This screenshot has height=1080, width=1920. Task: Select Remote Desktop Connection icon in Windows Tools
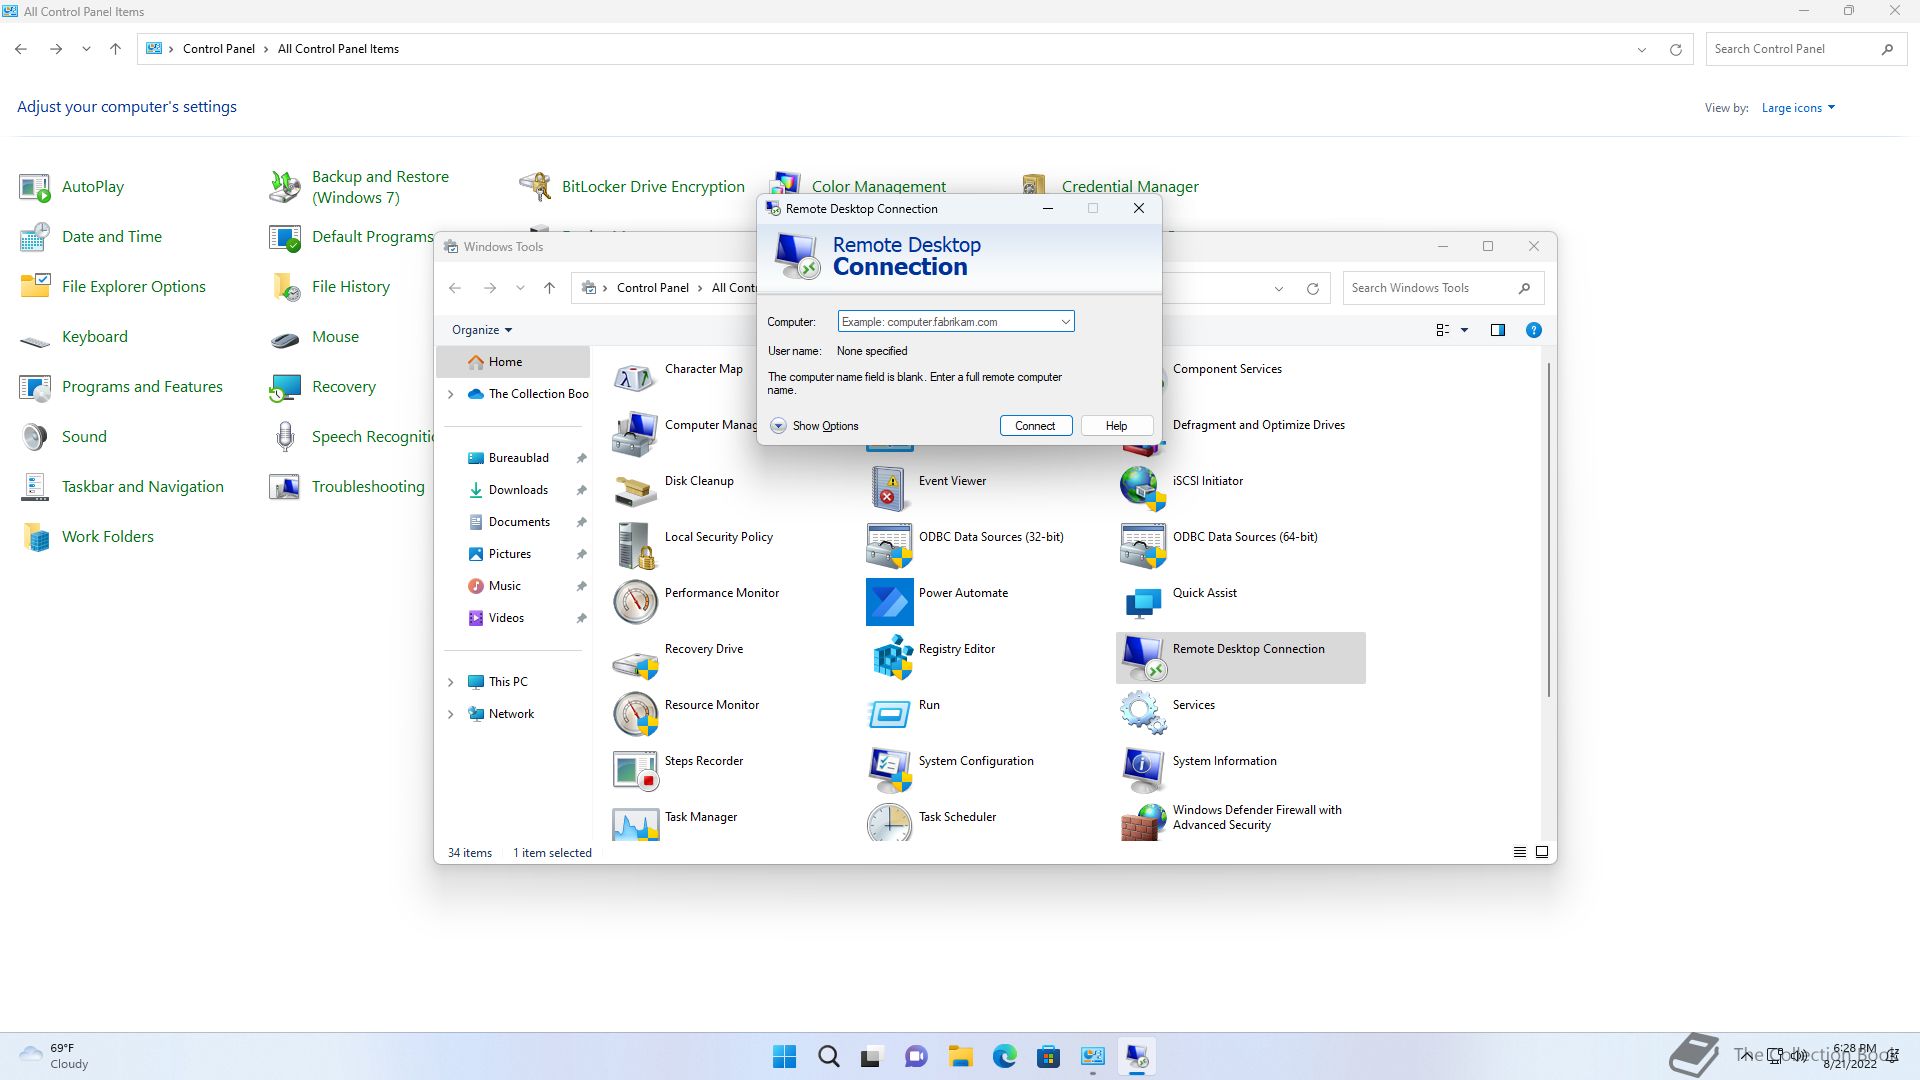(x=1143, y=658)
